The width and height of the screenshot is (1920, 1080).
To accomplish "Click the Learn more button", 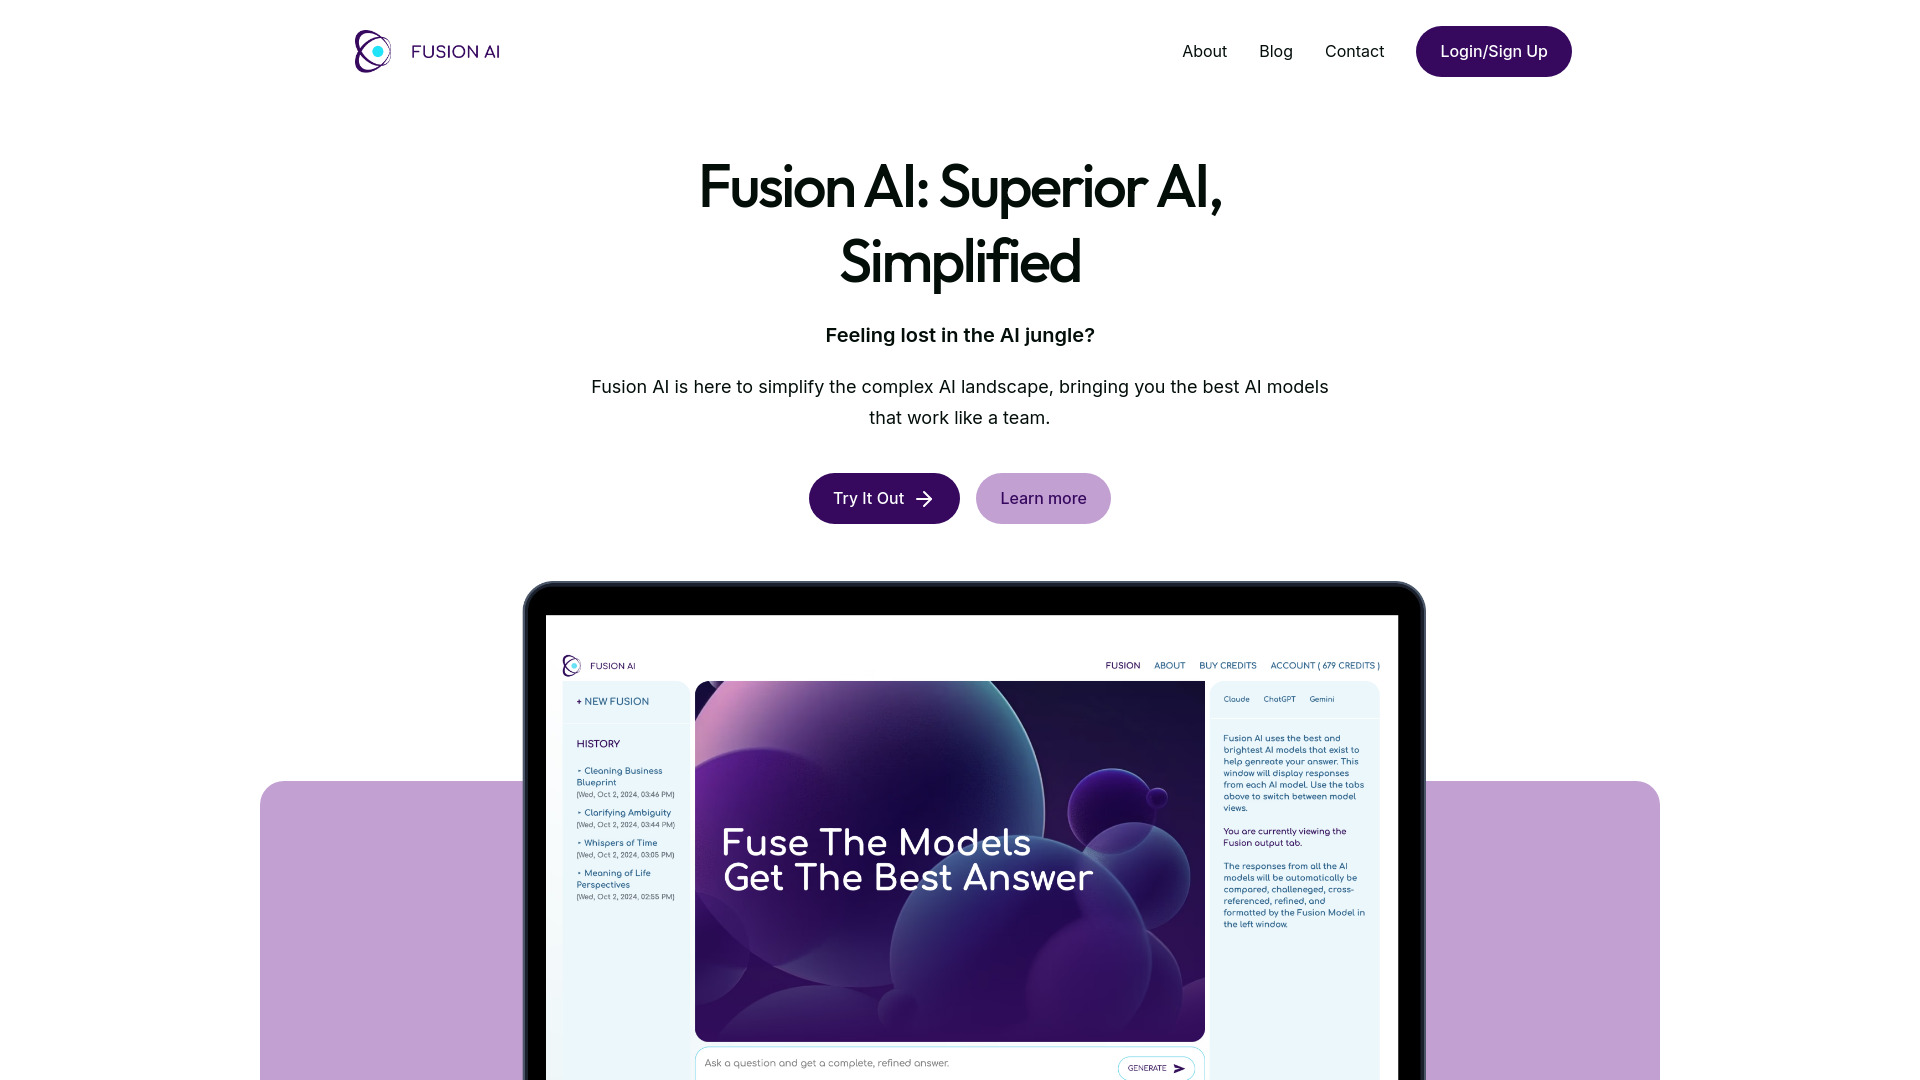I will (1043, 498).
